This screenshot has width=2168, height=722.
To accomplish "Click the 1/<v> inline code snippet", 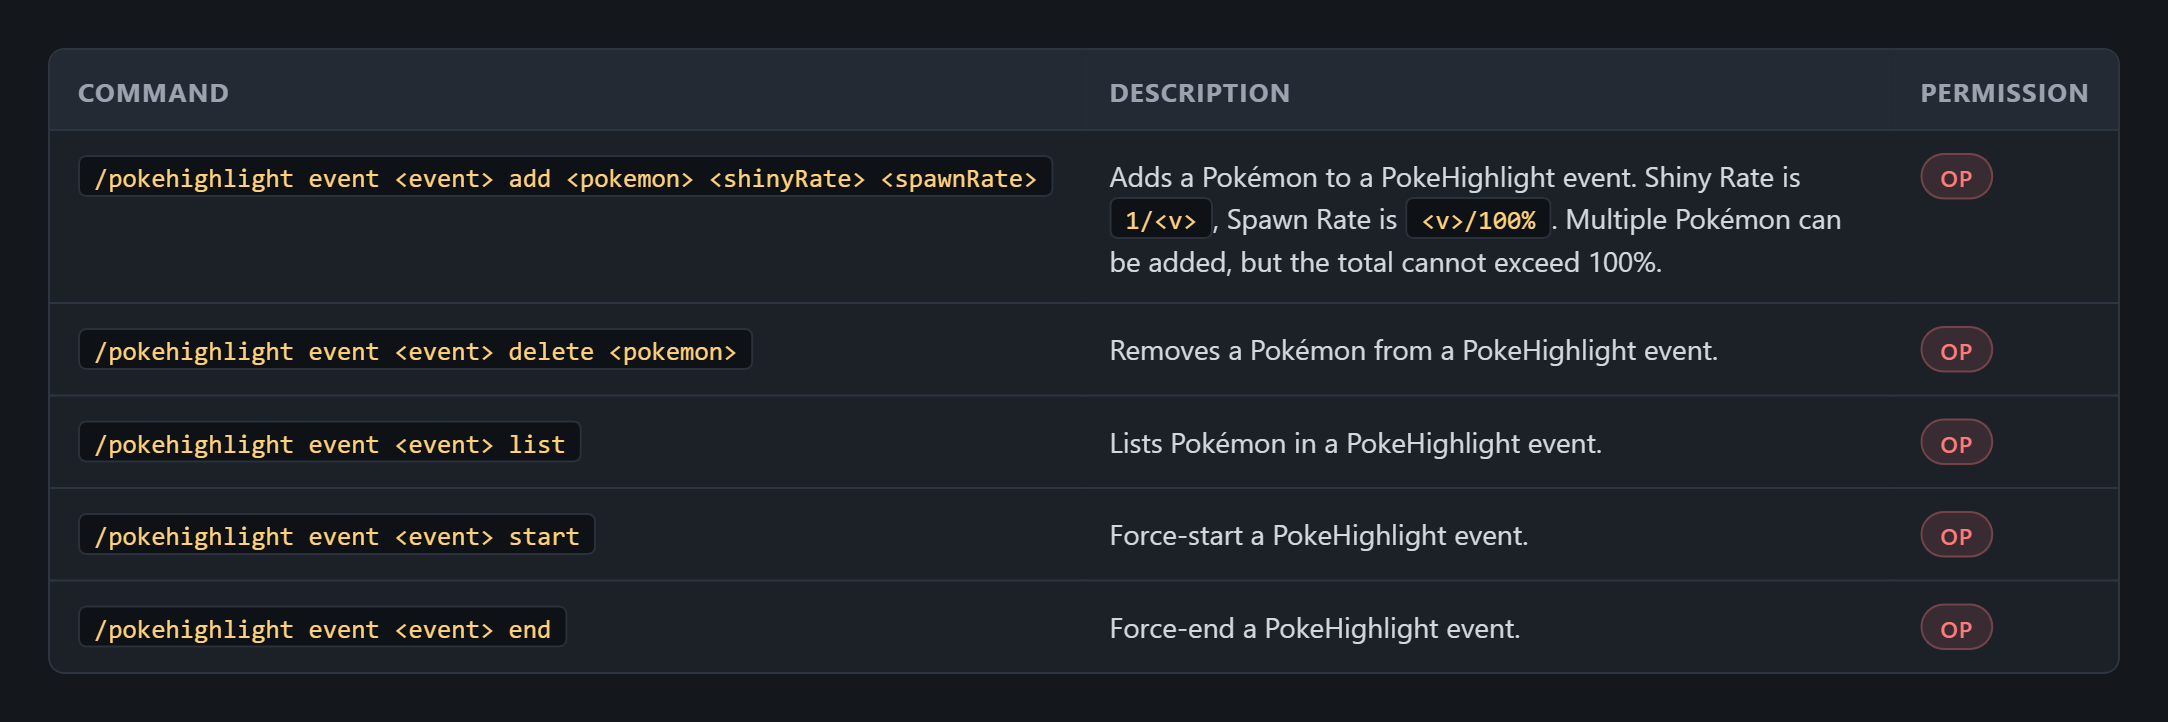I will pyautogui.click(x=1160, y=220).
